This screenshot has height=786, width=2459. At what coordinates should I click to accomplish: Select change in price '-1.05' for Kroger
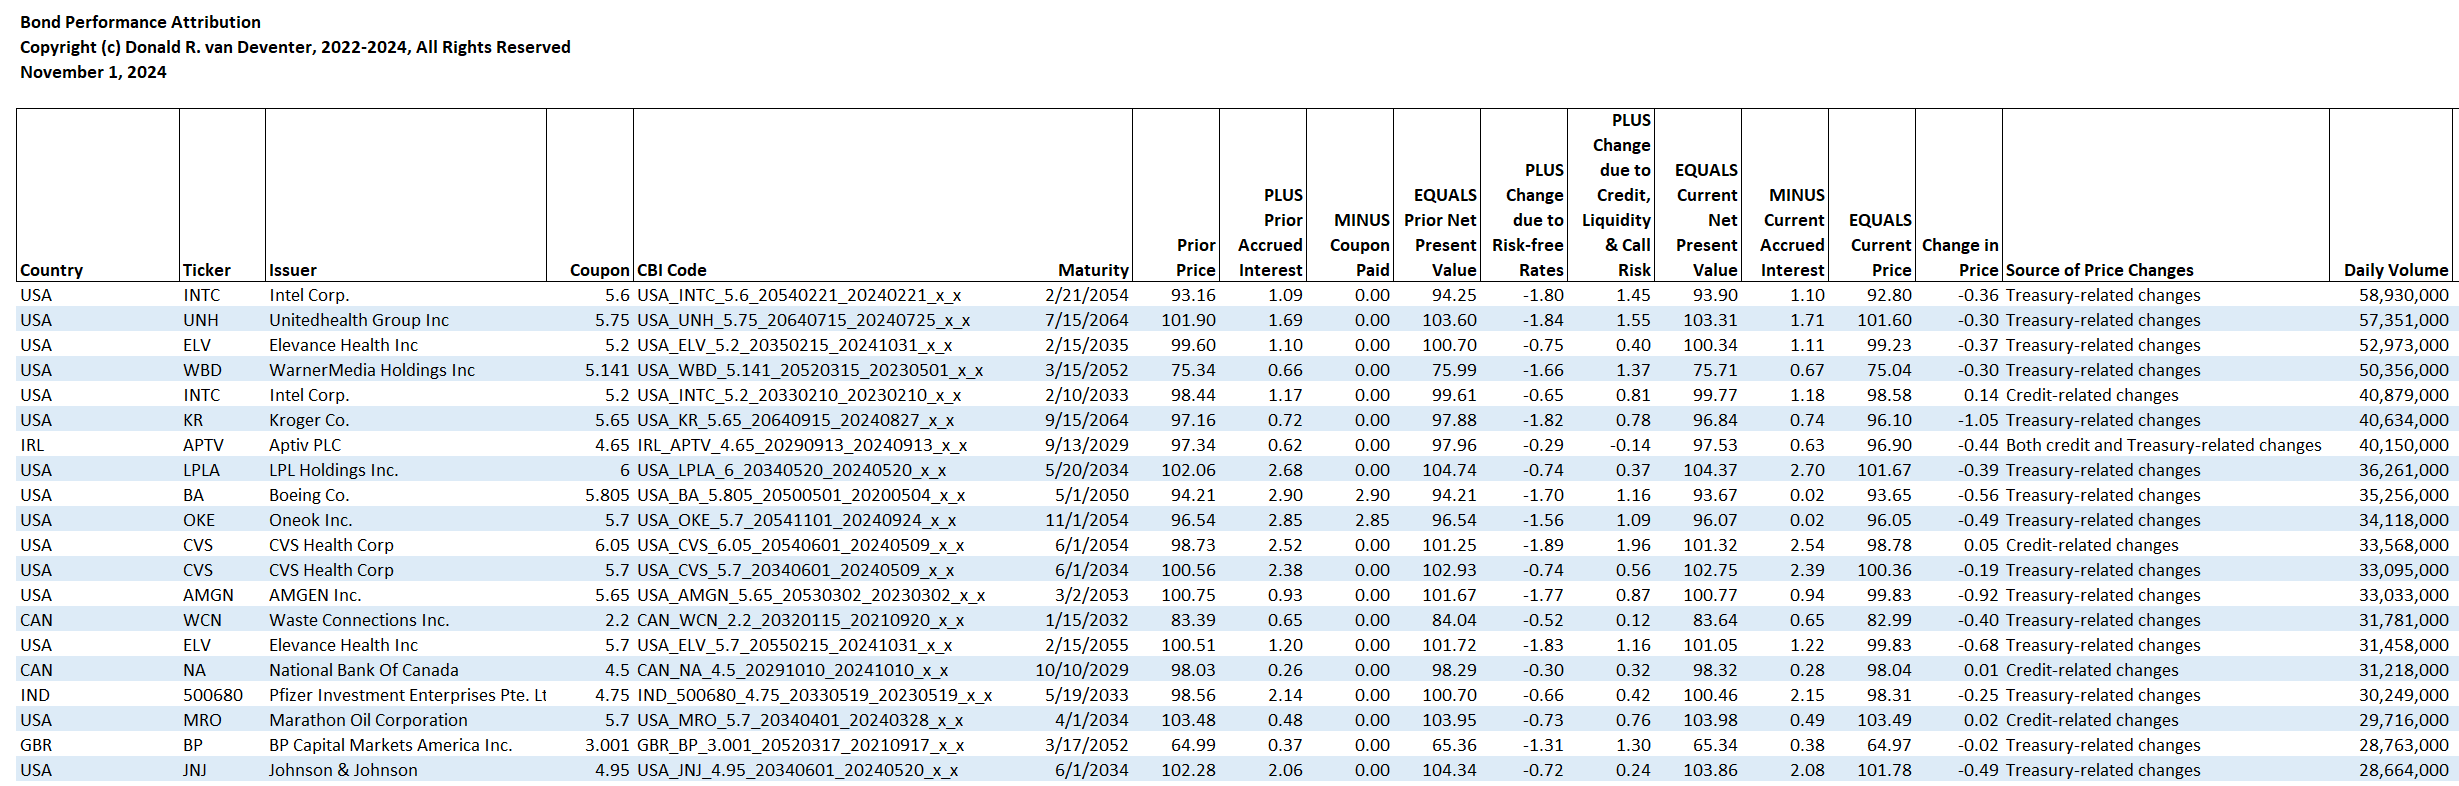point(1978,420)
